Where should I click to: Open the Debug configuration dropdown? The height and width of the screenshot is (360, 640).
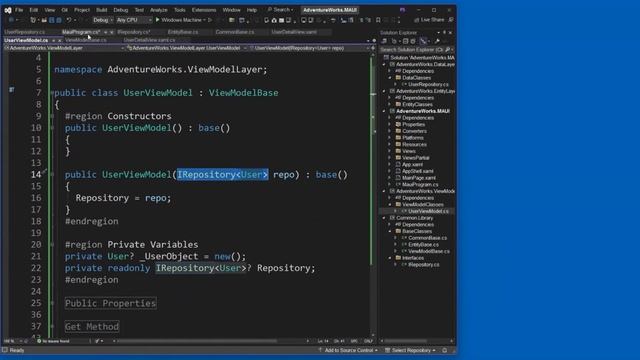tap(103, 20)
